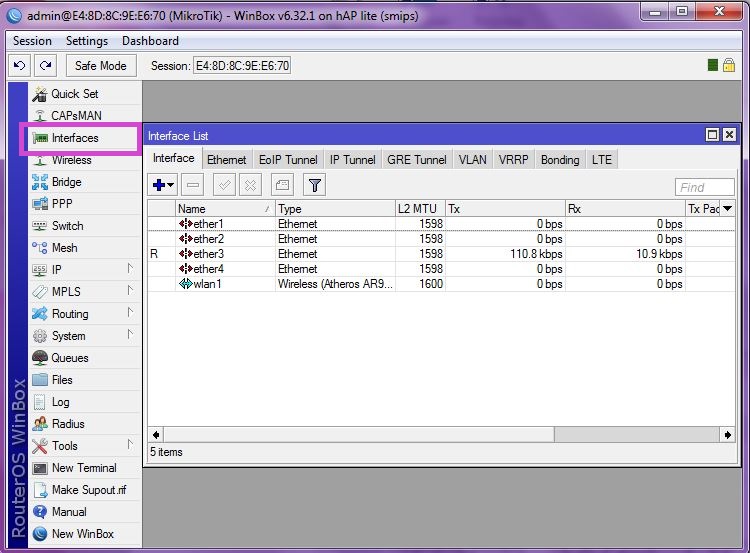The width and height of the screenshot is (750, 553).
Task: Open Files in the sidebar
Action: (84, 380)
